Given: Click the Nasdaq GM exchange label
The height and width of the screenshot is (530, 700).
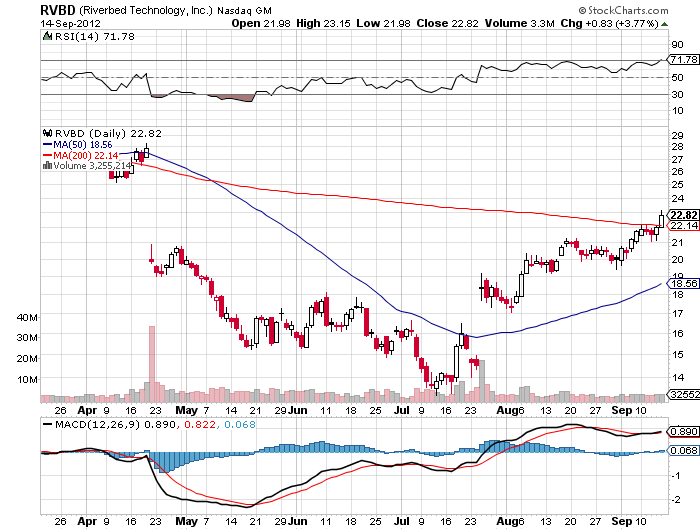Looking at the screenshot, I should point(244,10).
